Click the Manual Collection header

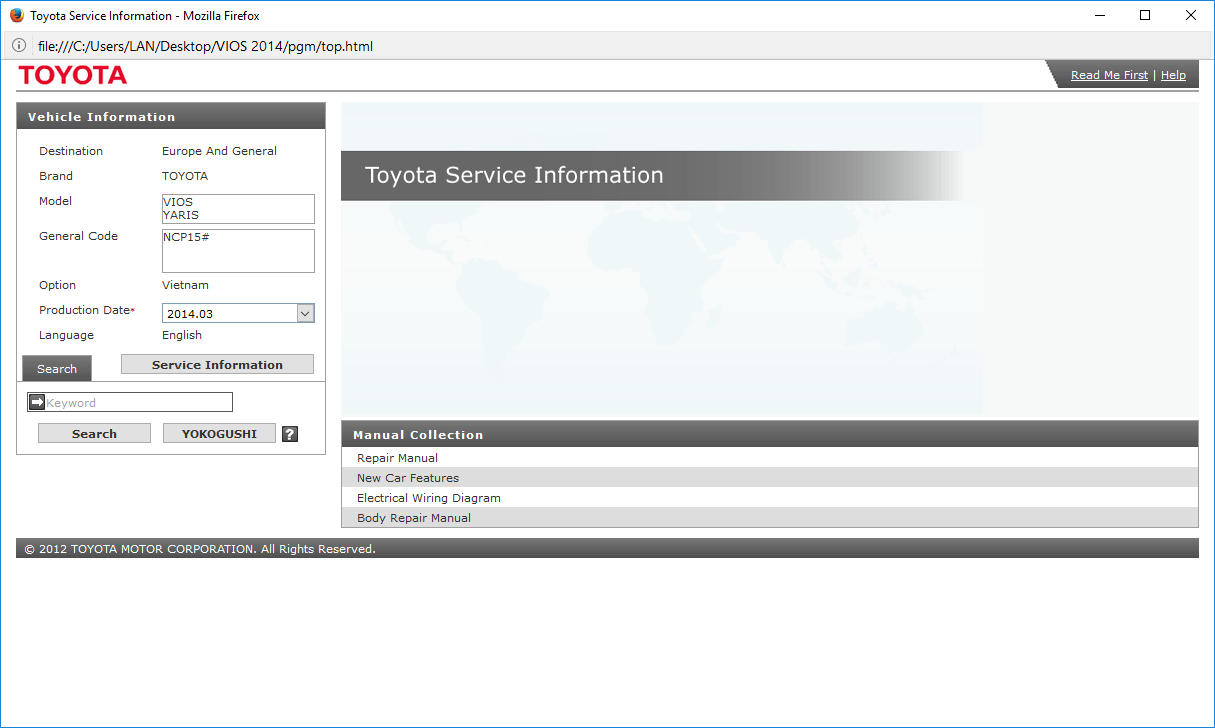click(x=770, y=434)
